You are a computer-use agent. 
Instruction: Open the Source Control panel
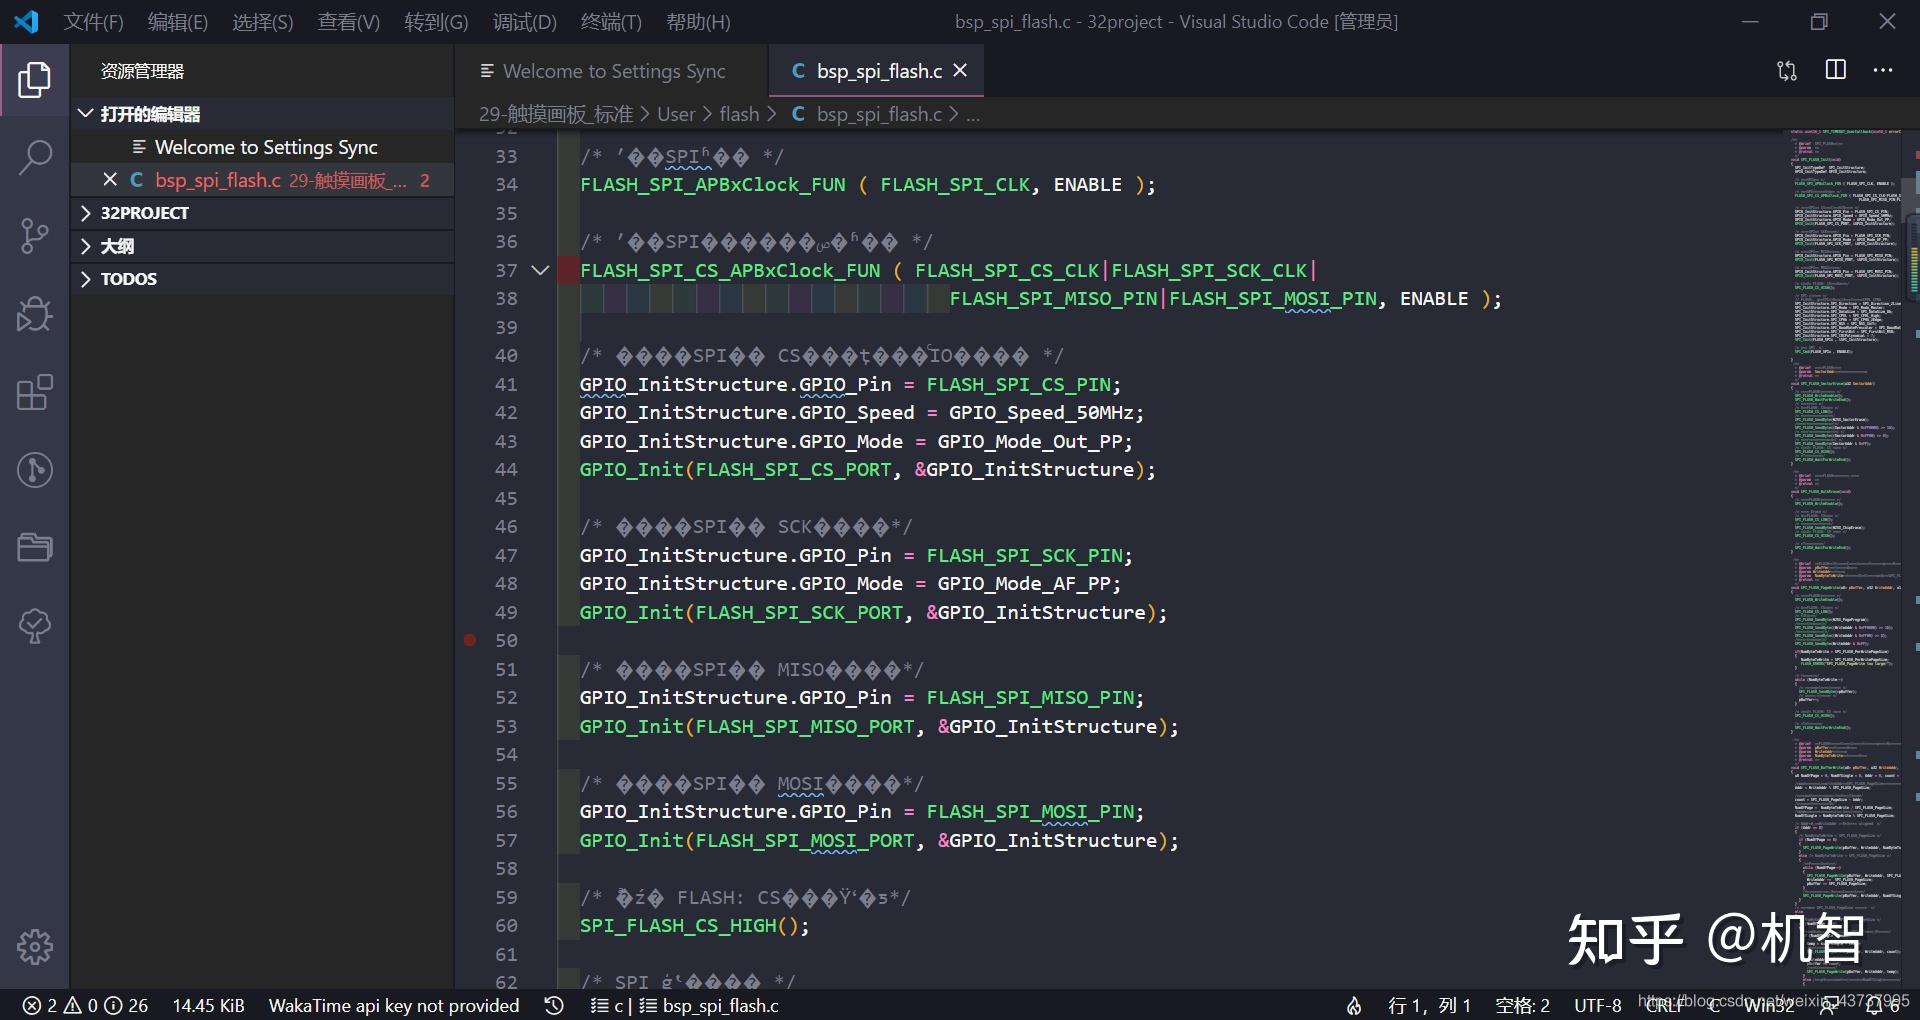35,235
